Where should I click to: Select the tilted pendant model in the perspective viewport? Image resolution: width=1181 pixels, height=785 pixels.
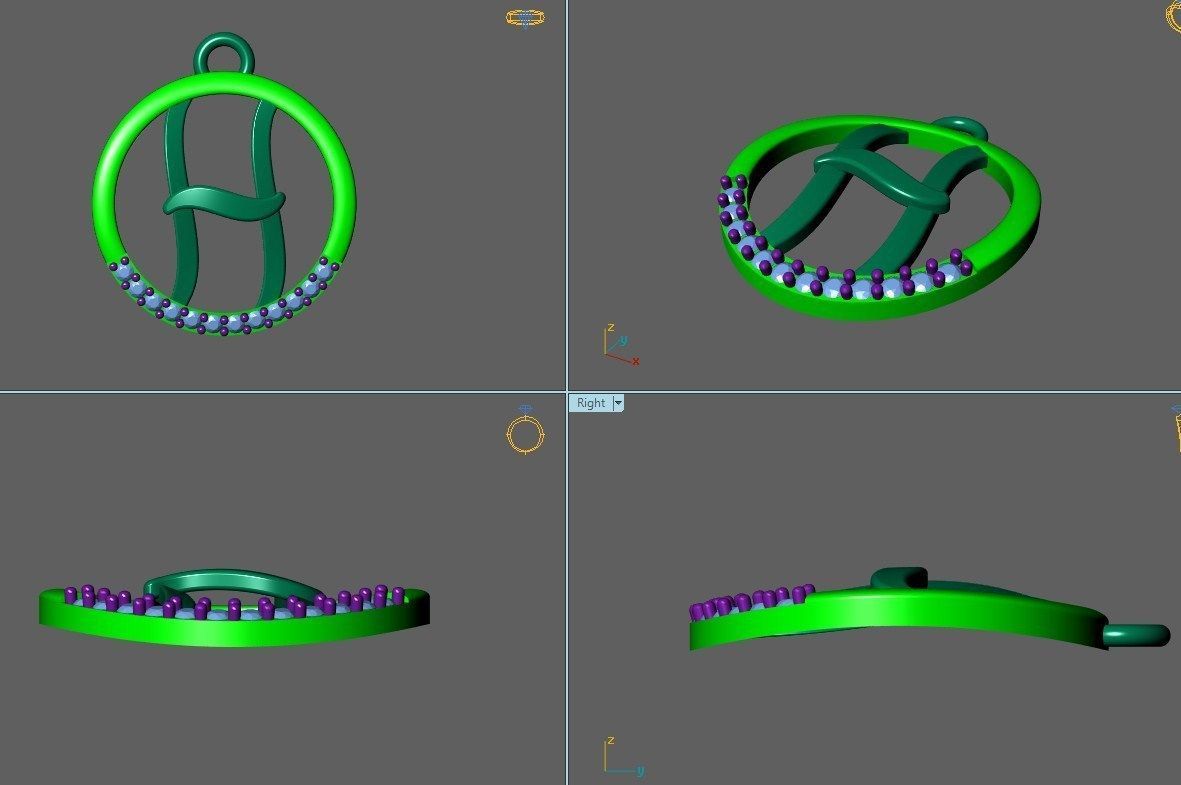[880, 218]
